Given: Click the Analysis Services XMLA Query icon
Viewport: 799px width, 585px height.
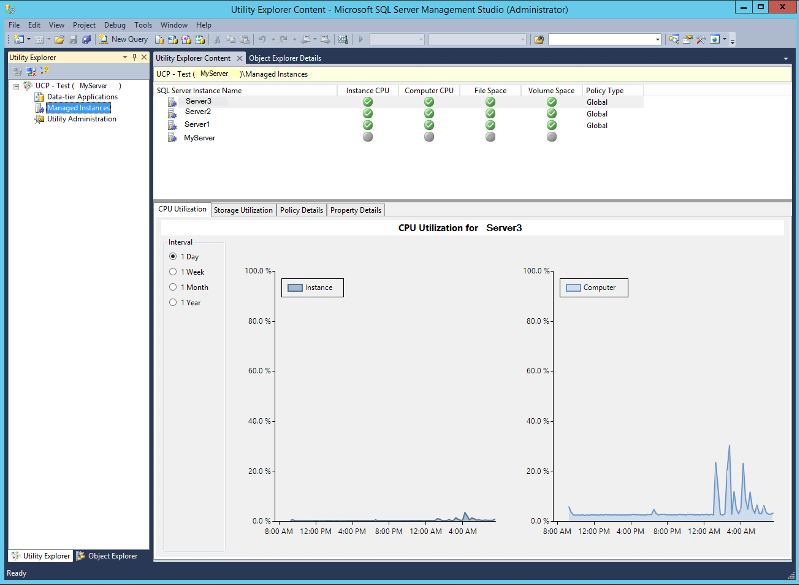Looking at the screenshot, I should (200, 39).
